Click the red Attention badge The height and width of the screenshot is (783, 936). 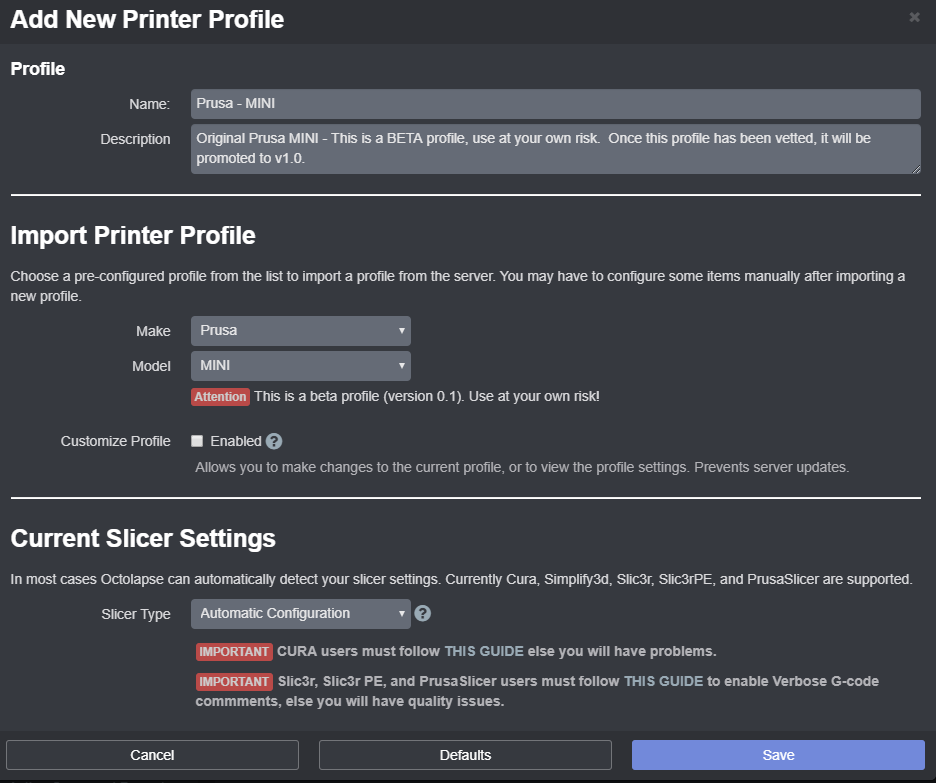[220, 397]
